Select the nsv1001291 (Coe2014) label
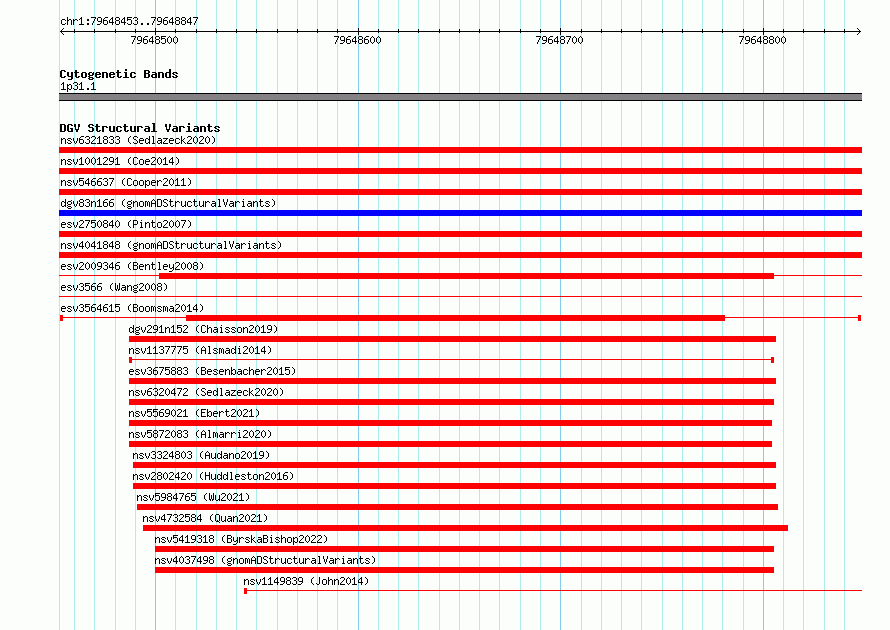 [120, 161]
